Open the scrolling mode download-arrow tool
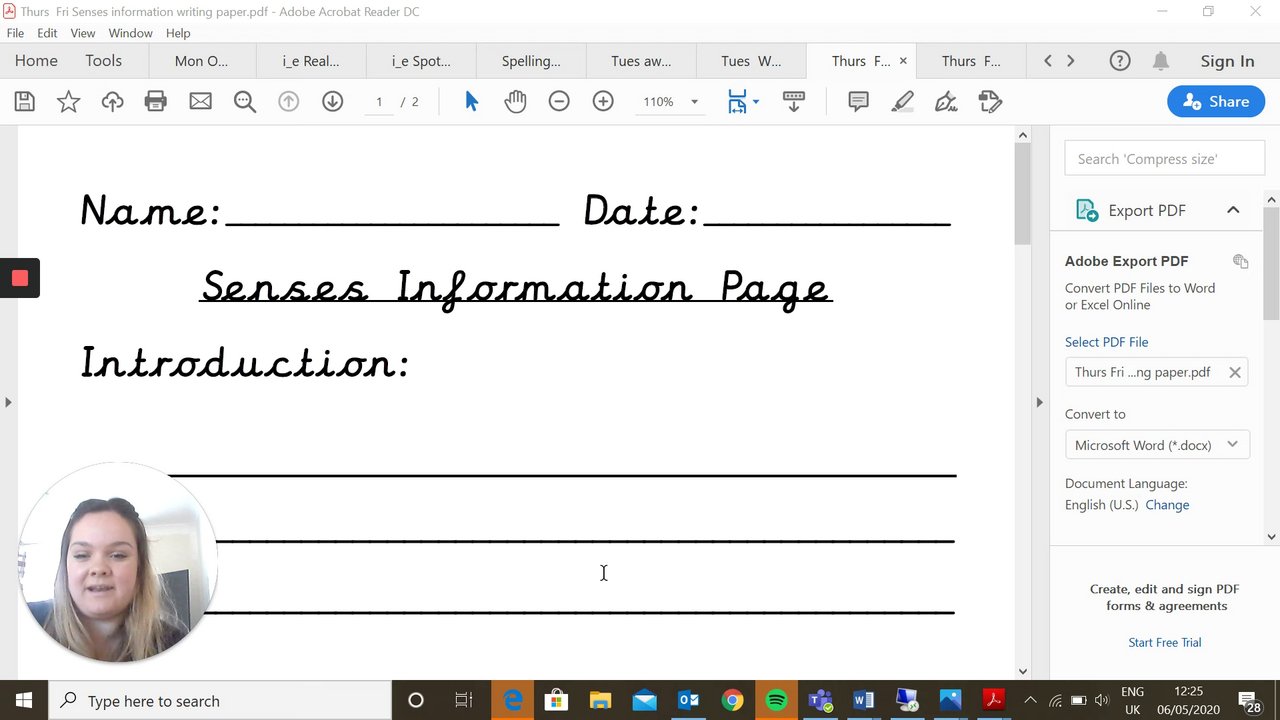Screen dimensions: 1280x720 (794, 101)
